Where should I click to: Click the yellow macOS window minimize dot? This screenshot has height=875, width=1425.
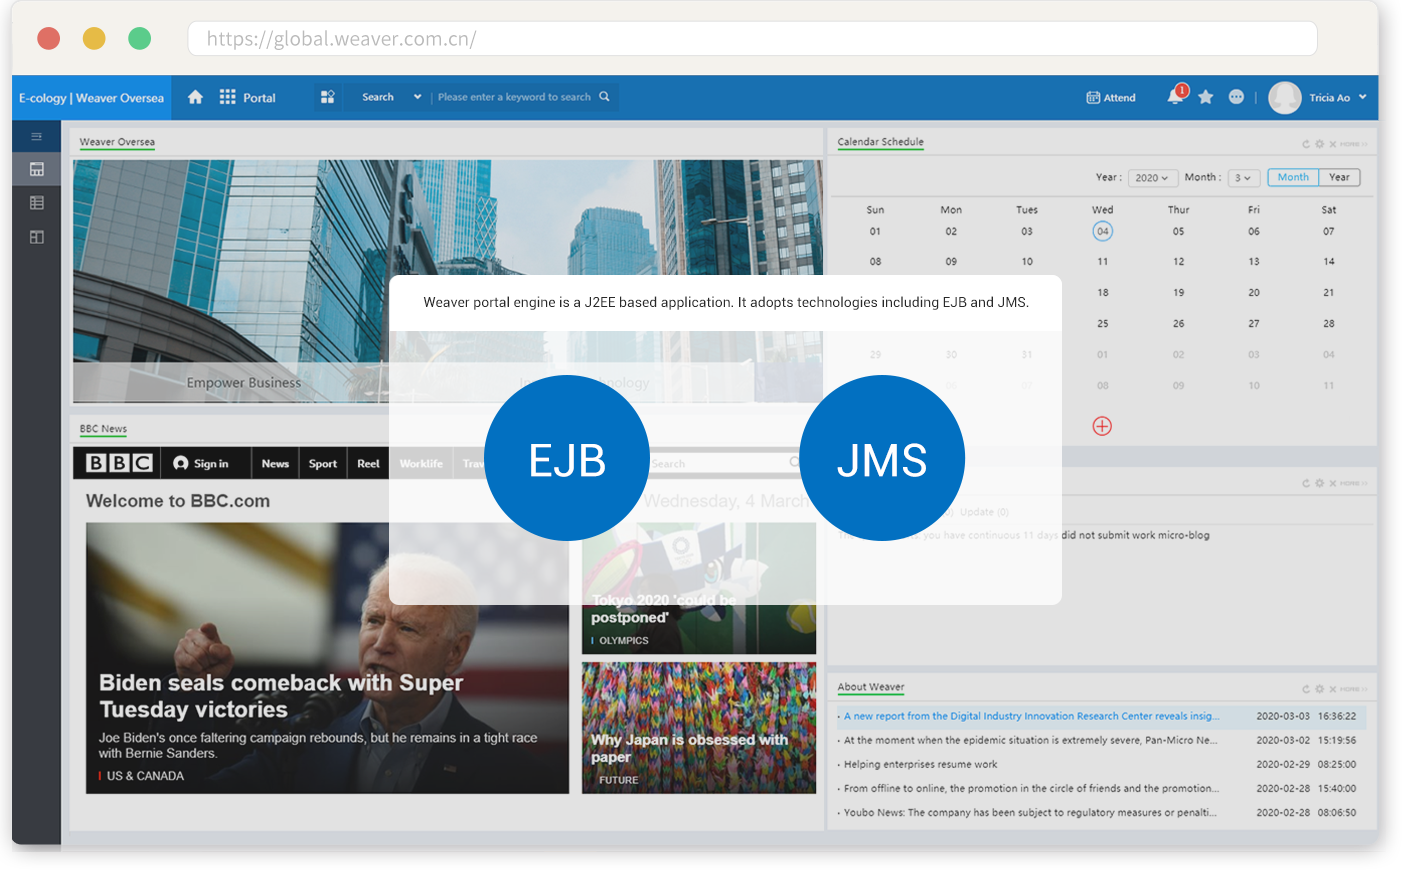click(94, 39)
